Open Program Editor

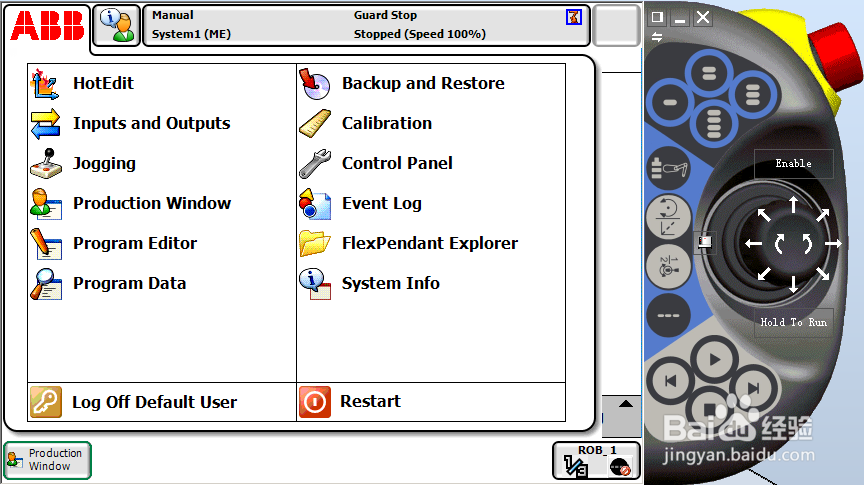click(x=135, y=244)
